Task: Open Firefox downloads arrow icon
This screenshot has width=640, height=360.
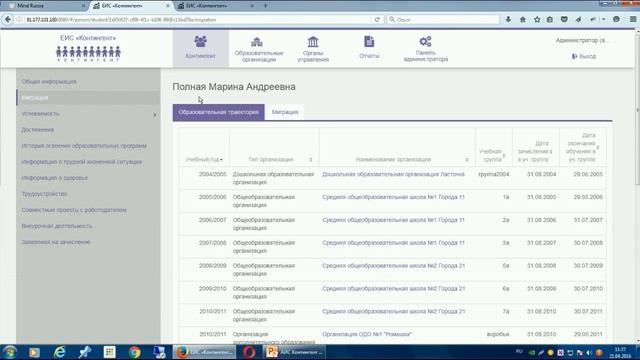Action: point(508,19)
